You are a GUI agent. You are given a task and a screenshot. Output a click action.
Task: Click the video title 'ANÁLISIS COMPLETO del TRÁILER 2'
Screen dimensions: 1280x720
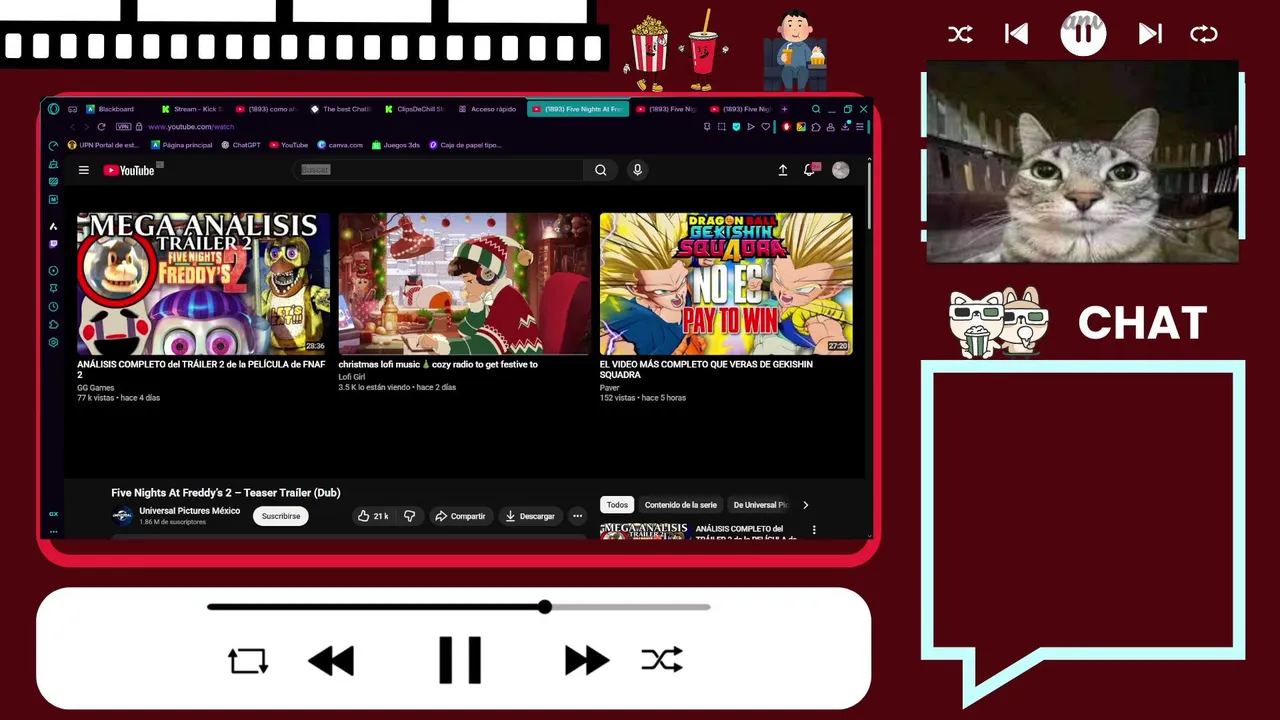click(201, 369)
